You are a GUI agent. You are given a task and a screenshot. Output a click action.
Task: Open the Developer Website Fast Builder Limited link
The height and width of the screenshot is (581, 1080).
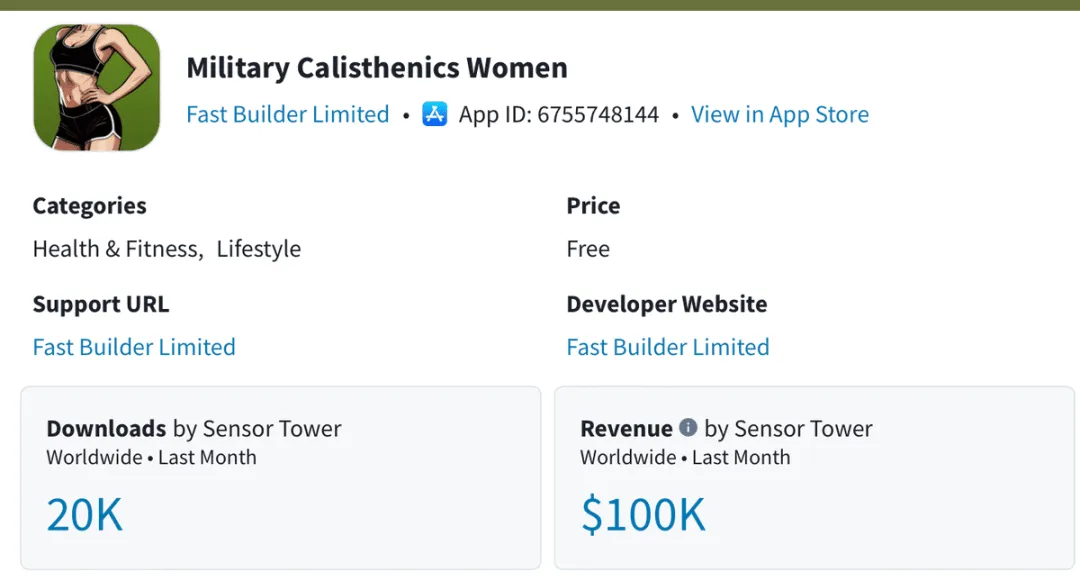click(668, 347)
